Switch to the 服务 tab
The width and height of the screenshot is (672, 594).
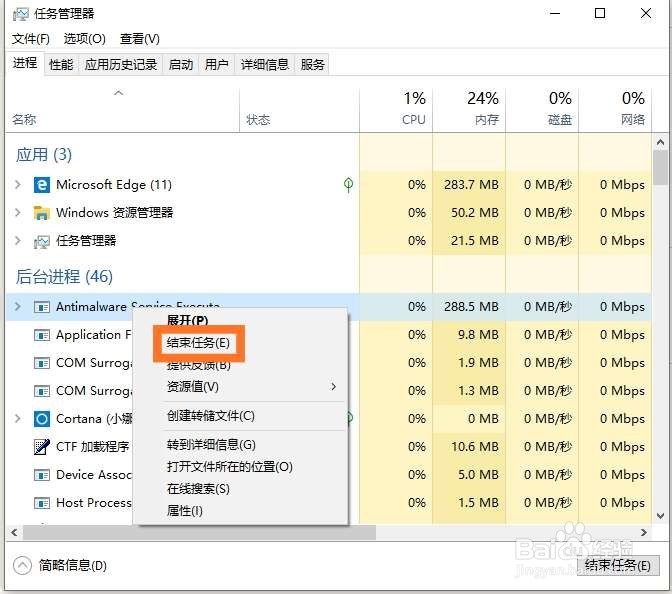312,65
